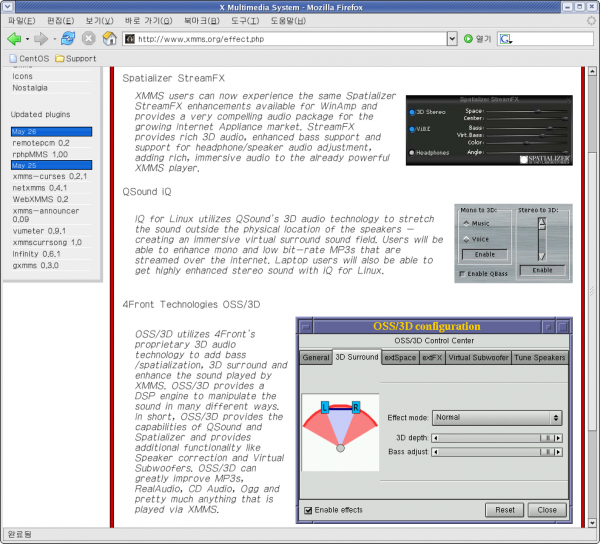Open the 도구(T) menu
The image size is (600, 544).
pyautogui.click(x=245, y=21)
